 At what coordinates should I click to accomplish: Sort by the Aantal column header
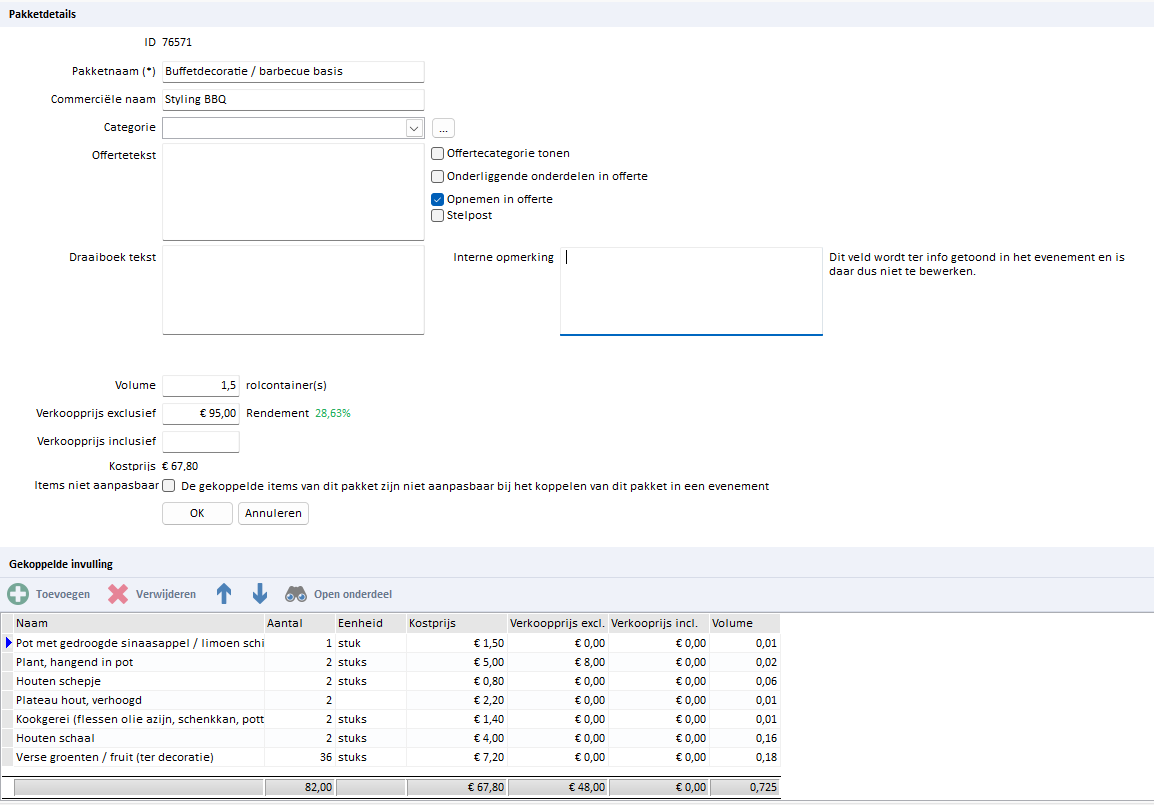pos(300,623)
